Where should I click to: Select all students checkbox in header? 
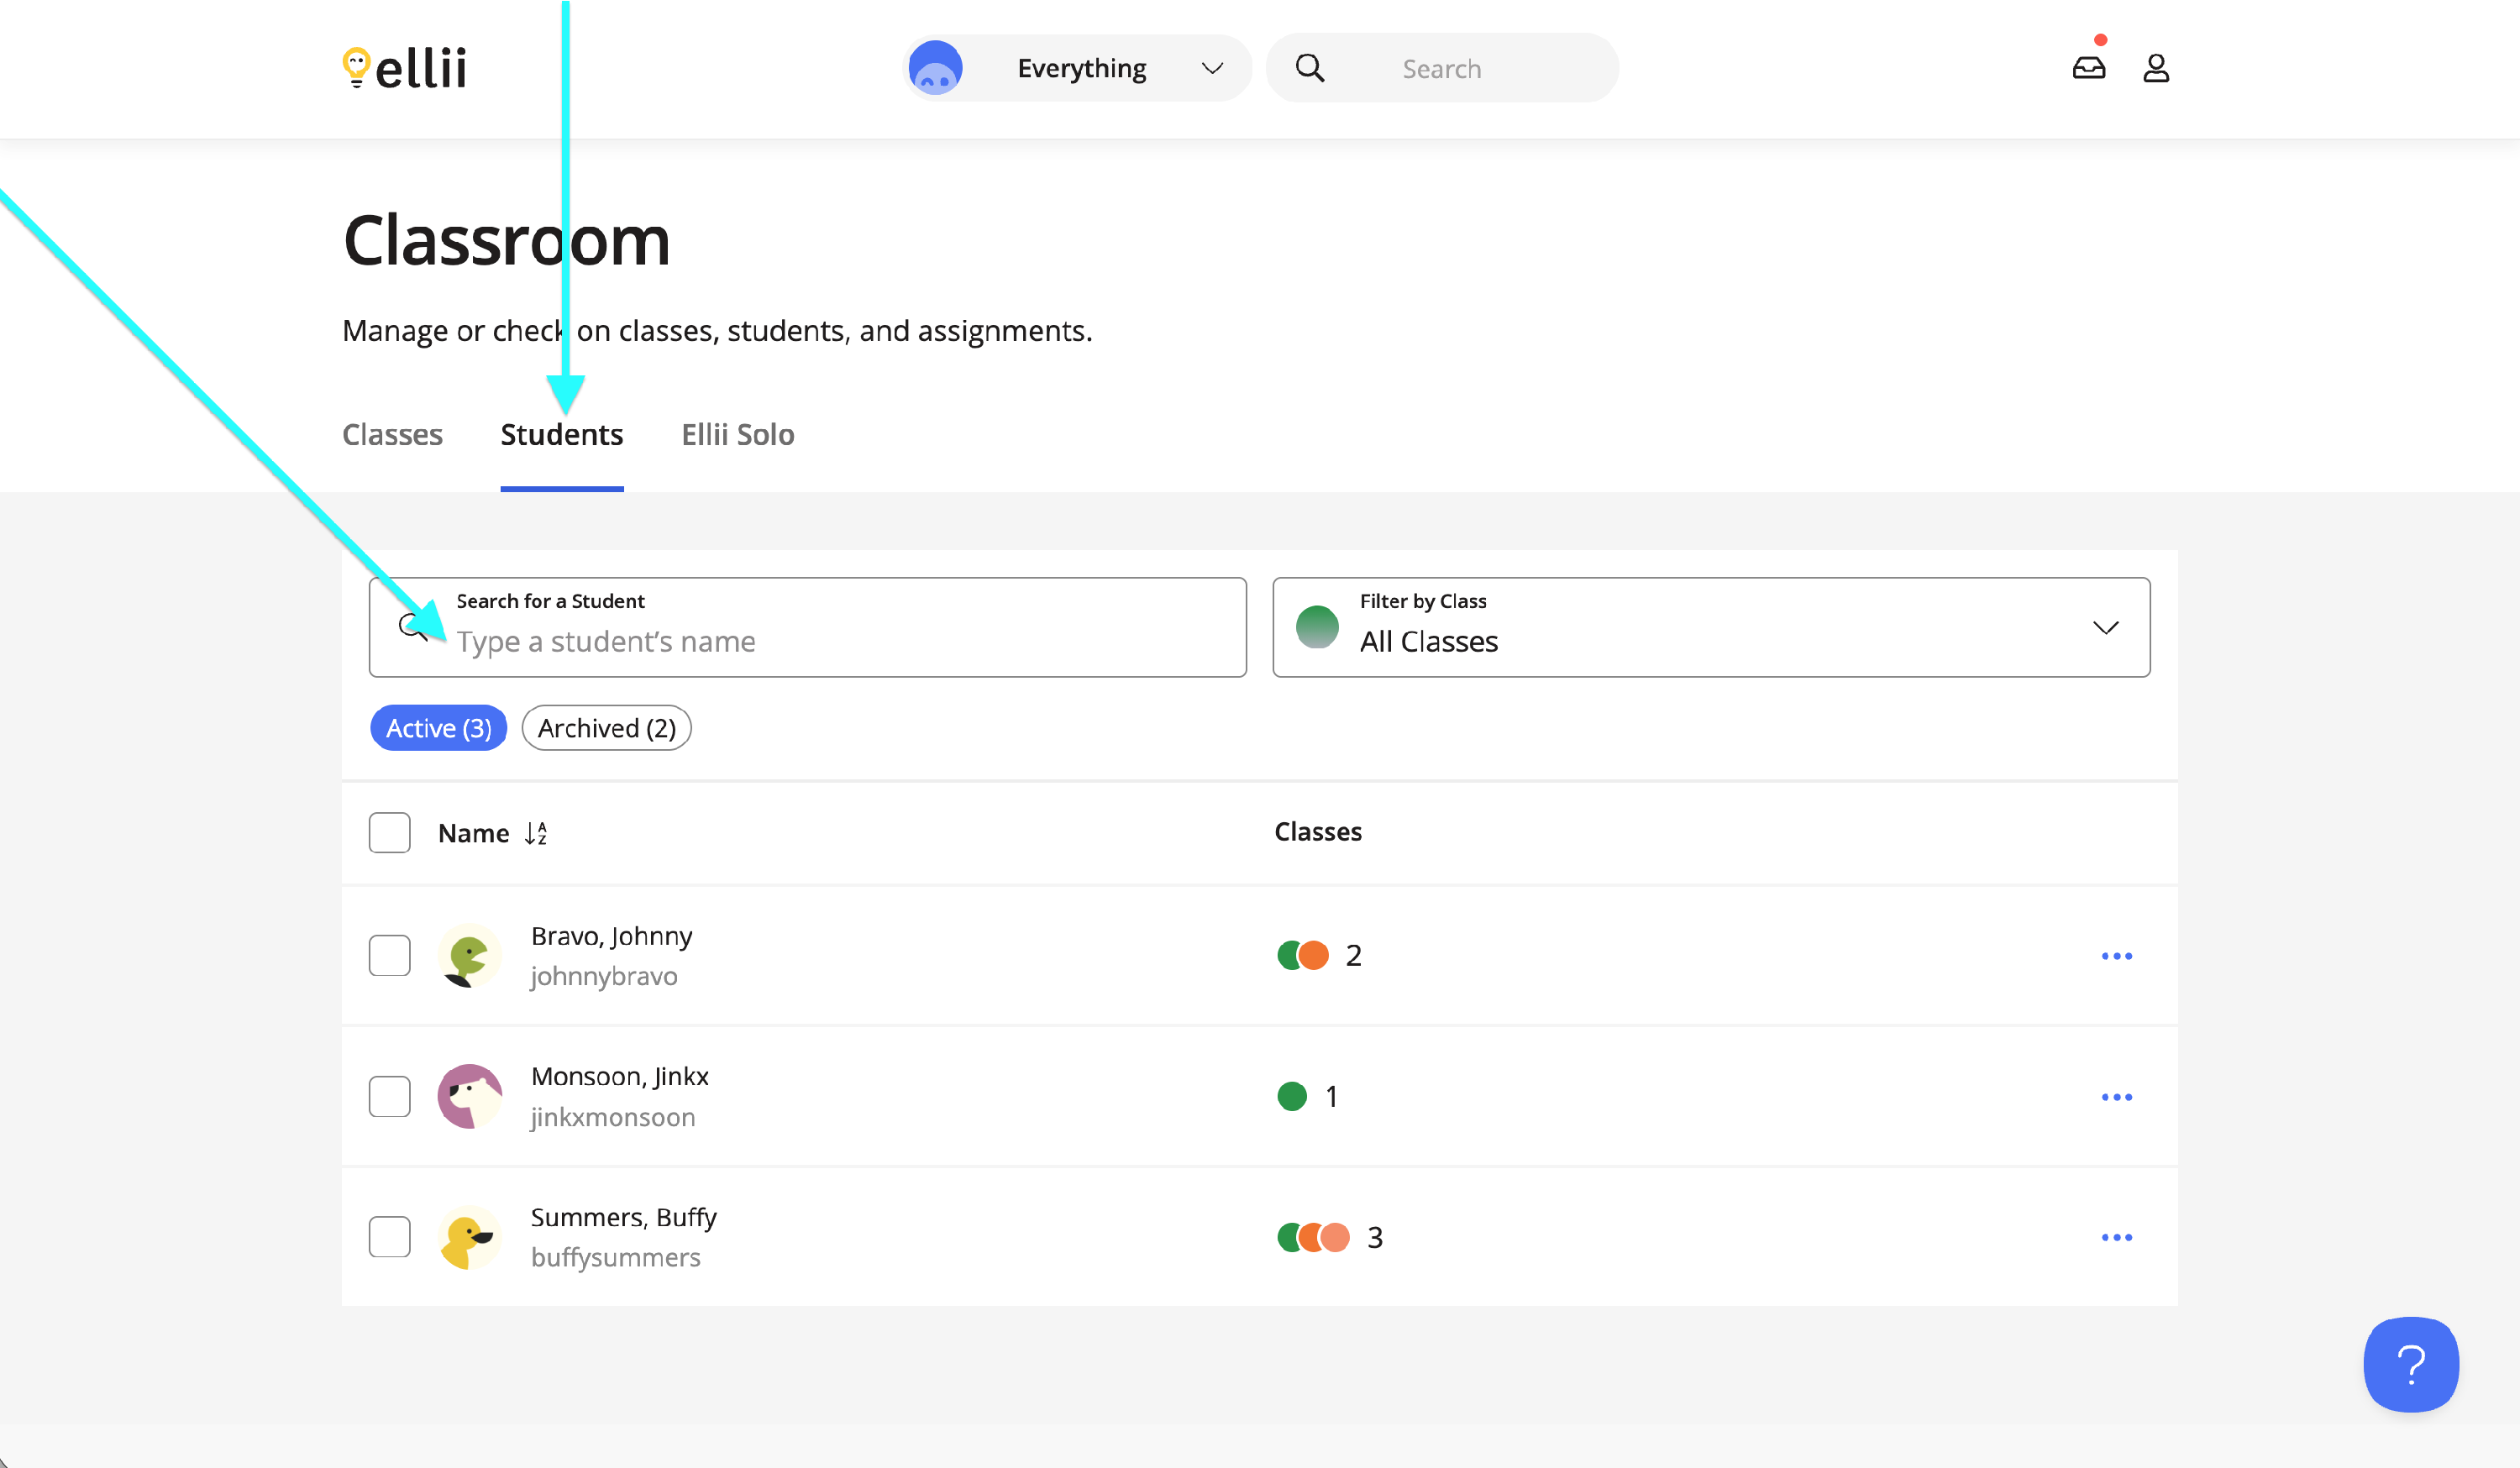[389, 833]
